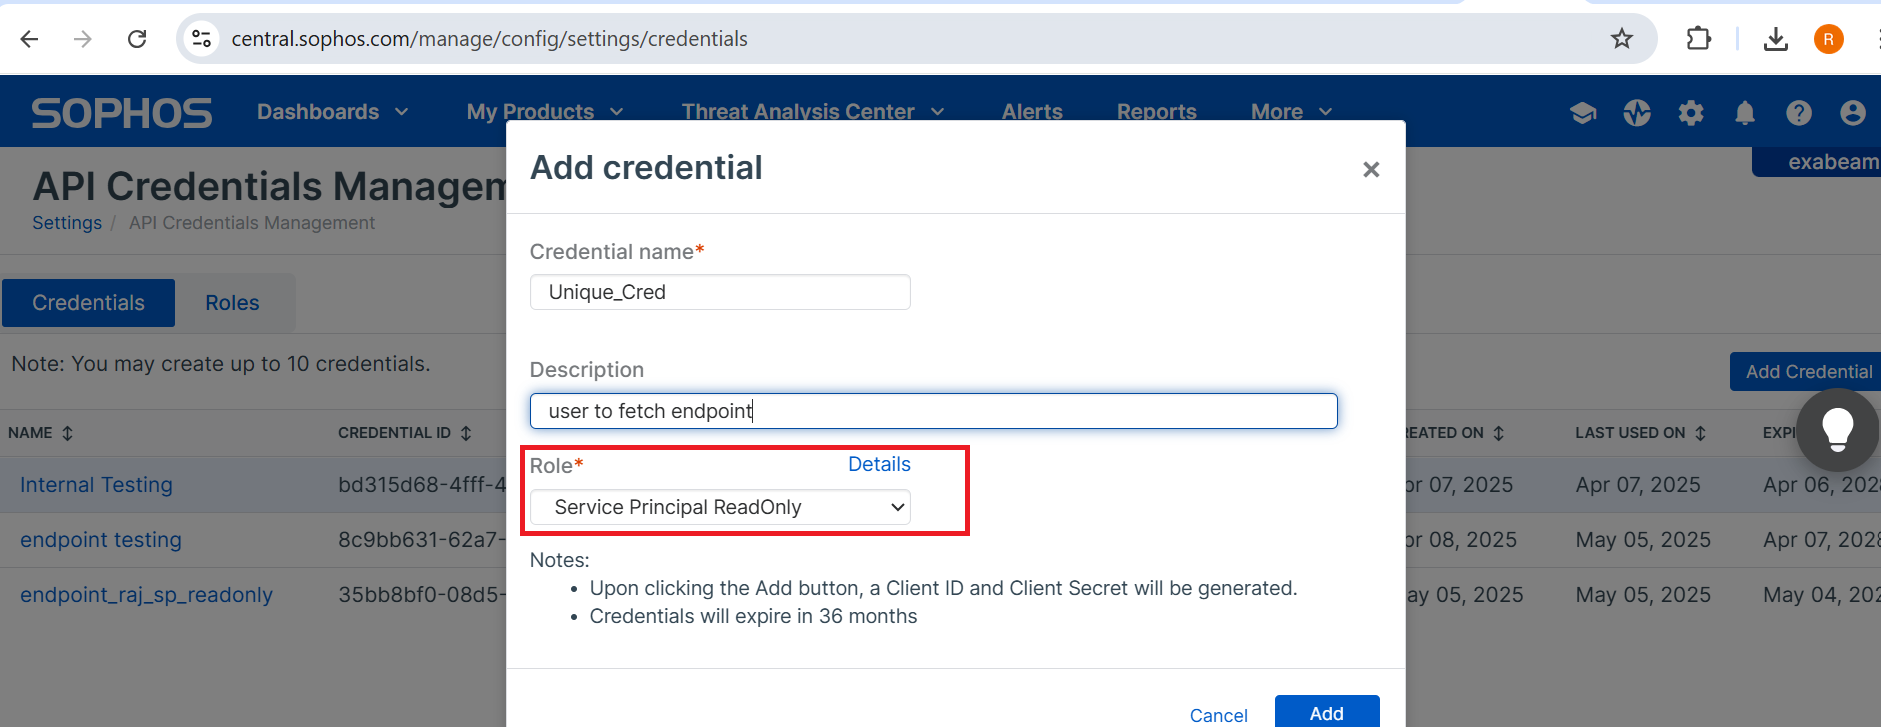This screenshot has width=1881, height=727.
Task: Click the lightbulb assistant floating icon
Action: 1837,430
